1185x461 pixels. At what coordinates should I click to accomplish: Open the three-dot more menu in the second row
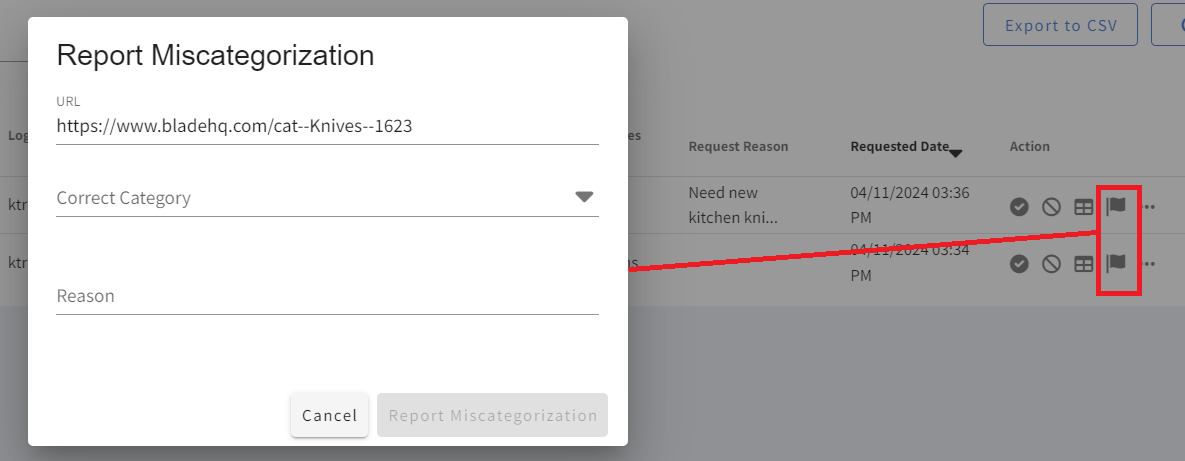click(x=1149, y=264)
